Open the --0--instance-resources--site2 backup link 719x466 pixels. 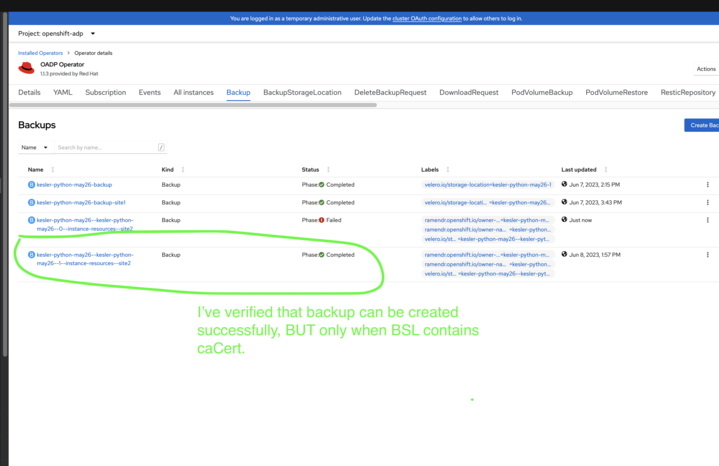coord(85,224)
